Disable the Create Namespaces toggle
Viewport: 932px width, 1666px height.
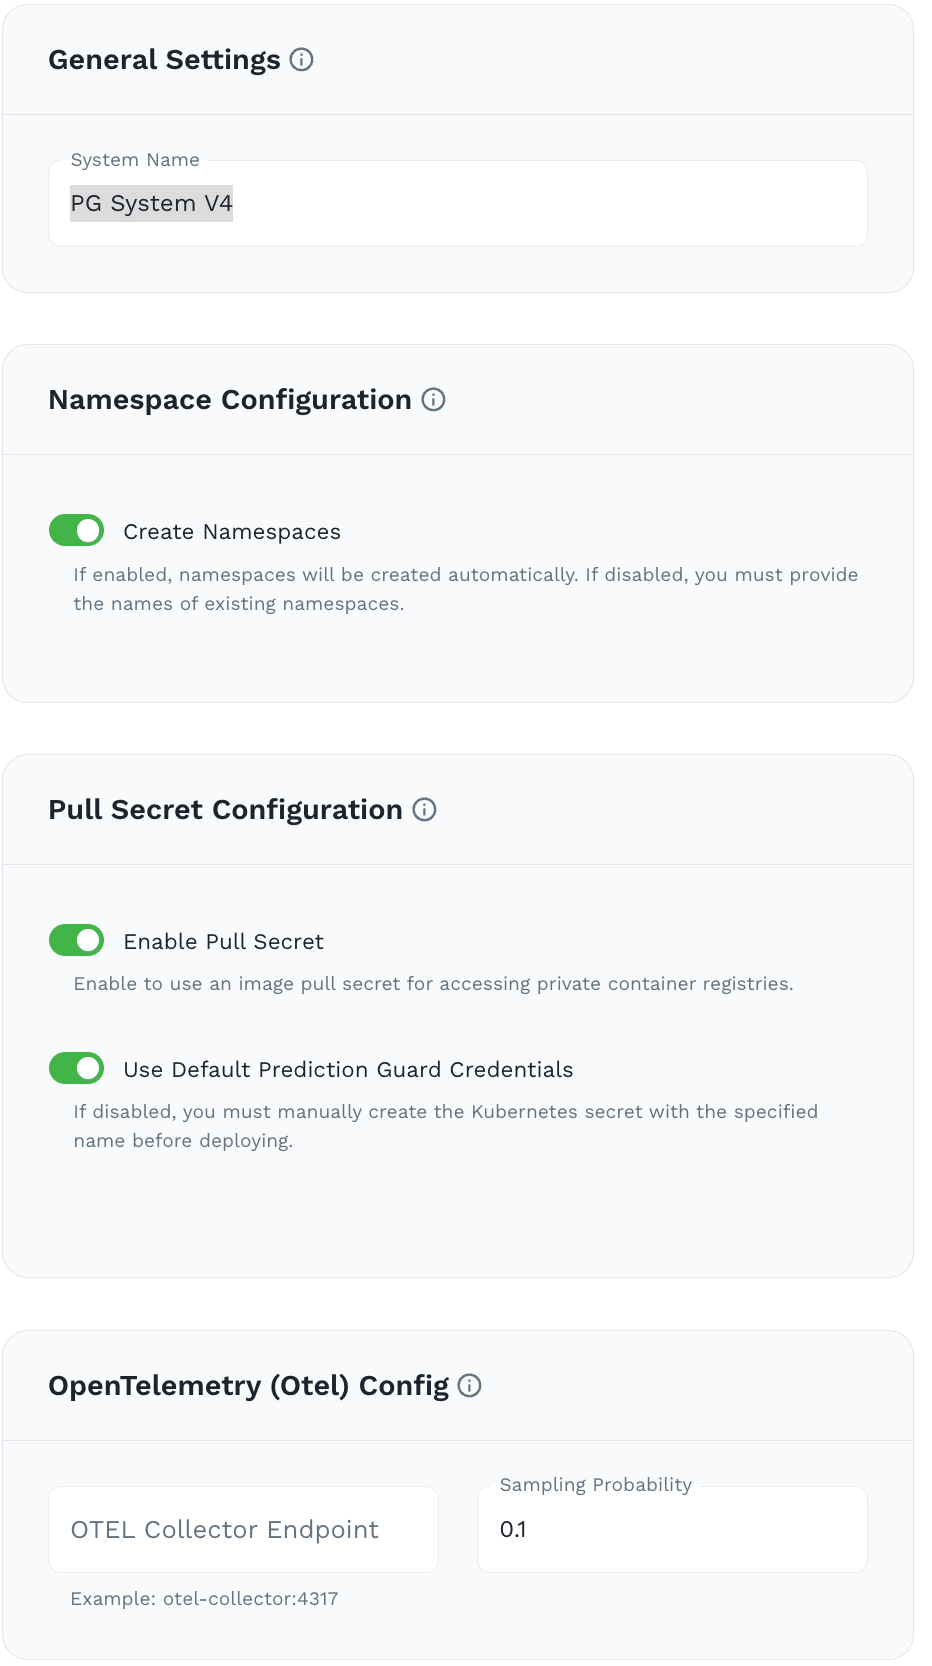76,530
